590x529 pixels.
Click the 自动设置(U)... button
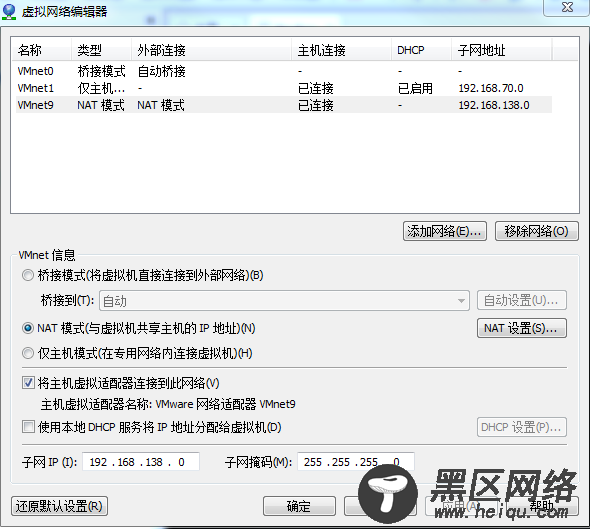tap(522, 300)
